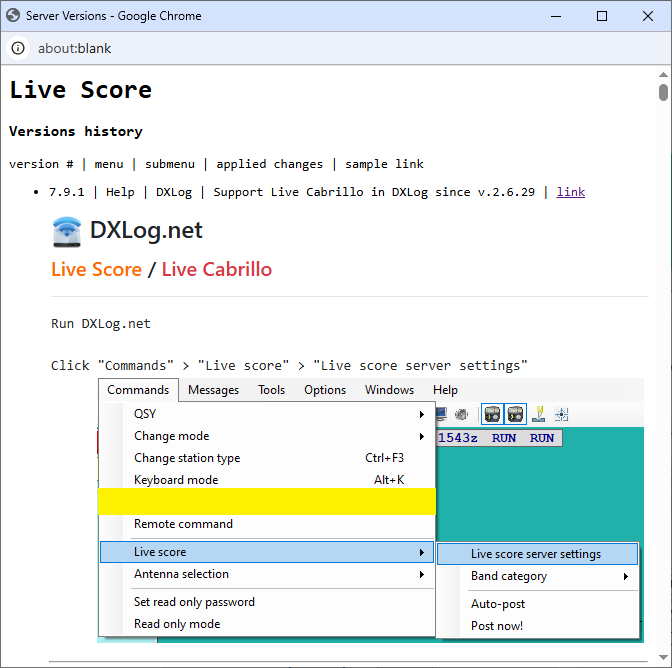Choose Set read only password entry

[x=267, y=602]
